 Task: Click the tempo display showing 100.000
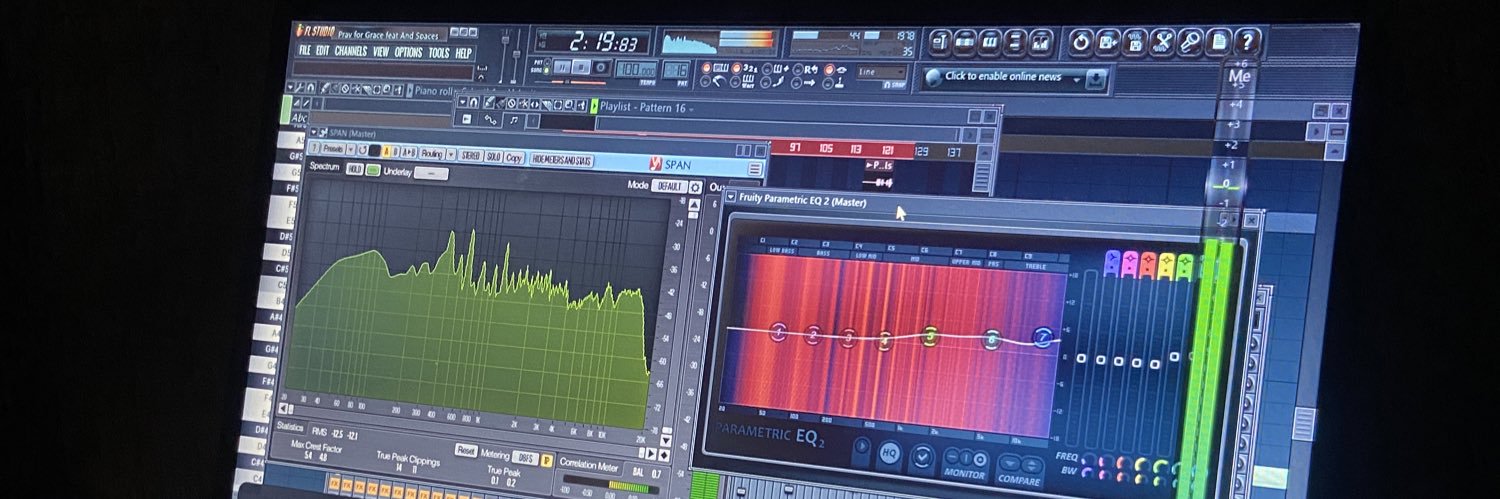click(x=636, y=70)
